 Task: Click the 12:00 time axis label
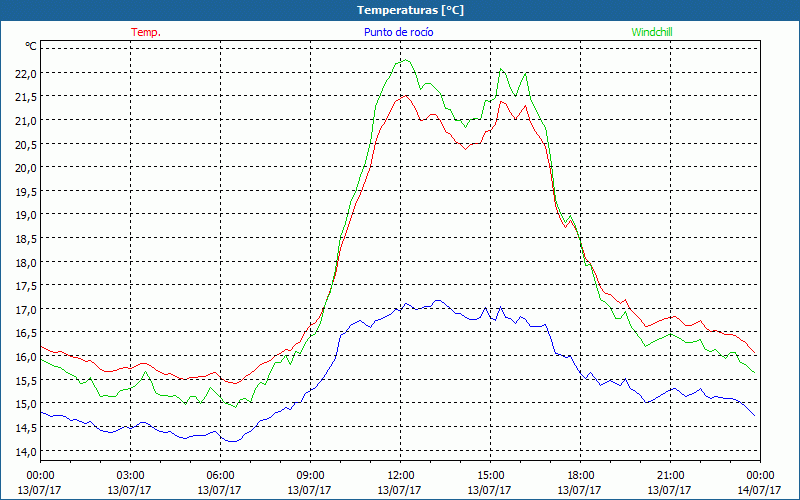point(400,475)
